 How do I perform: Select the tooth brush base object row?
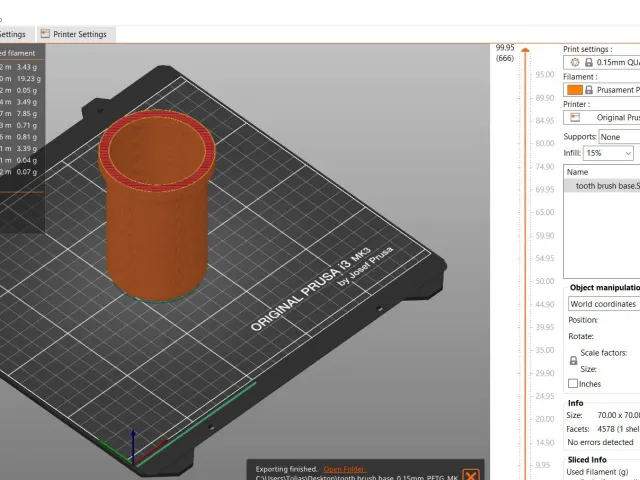point(602,186)
